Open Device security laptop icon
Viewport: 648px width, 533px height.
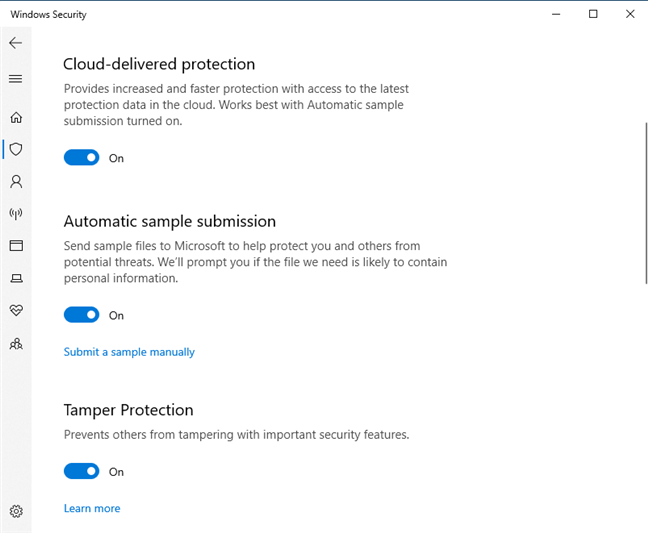tap(15, 278)
